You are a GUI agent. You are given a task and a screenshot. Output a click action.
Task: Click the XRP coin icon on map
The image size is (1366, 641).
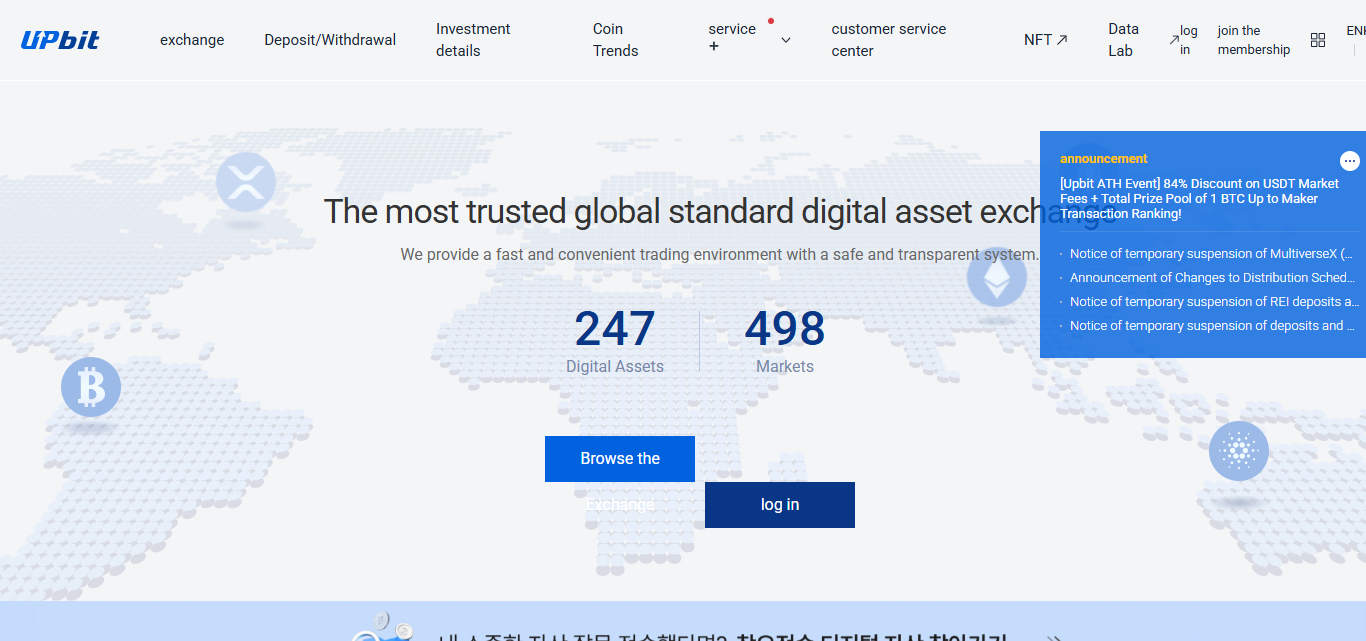[x=246, y=182]
